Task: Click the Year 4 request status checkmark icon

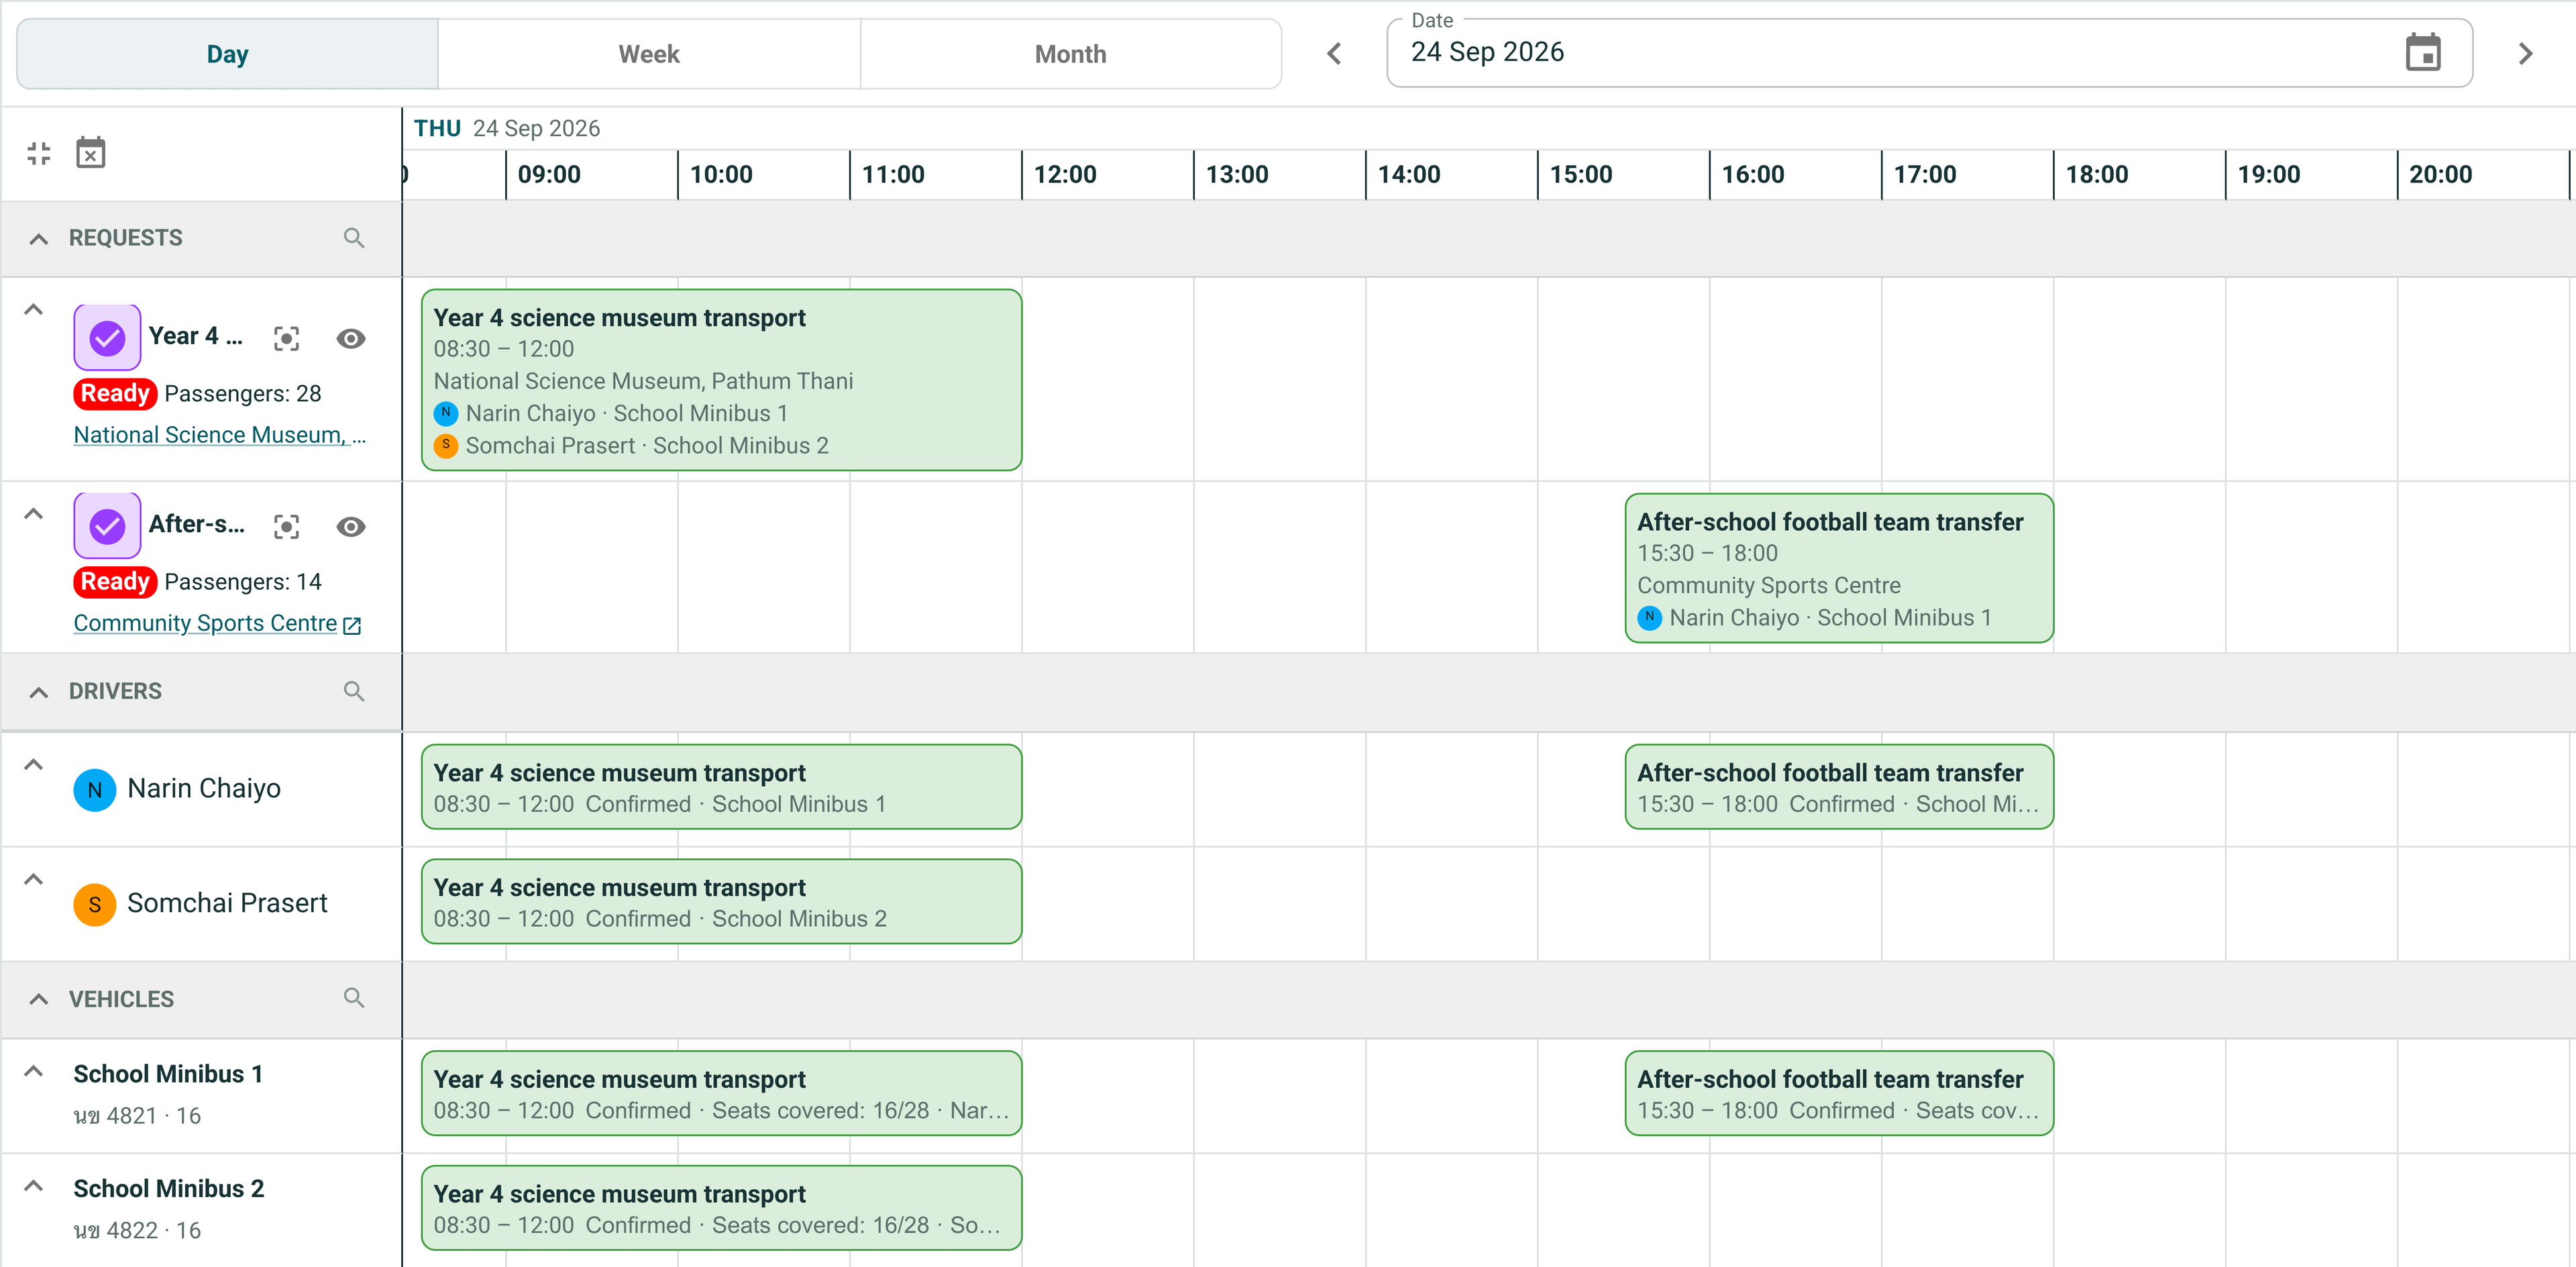Action: (x=107, y=337)
